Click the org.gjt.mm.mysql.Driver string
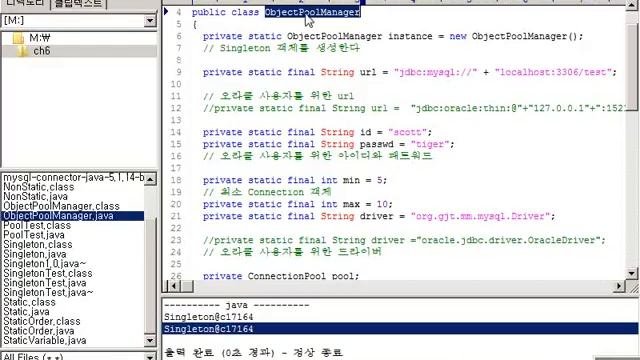This screenshot has height=360, width=640. [480, 216]
